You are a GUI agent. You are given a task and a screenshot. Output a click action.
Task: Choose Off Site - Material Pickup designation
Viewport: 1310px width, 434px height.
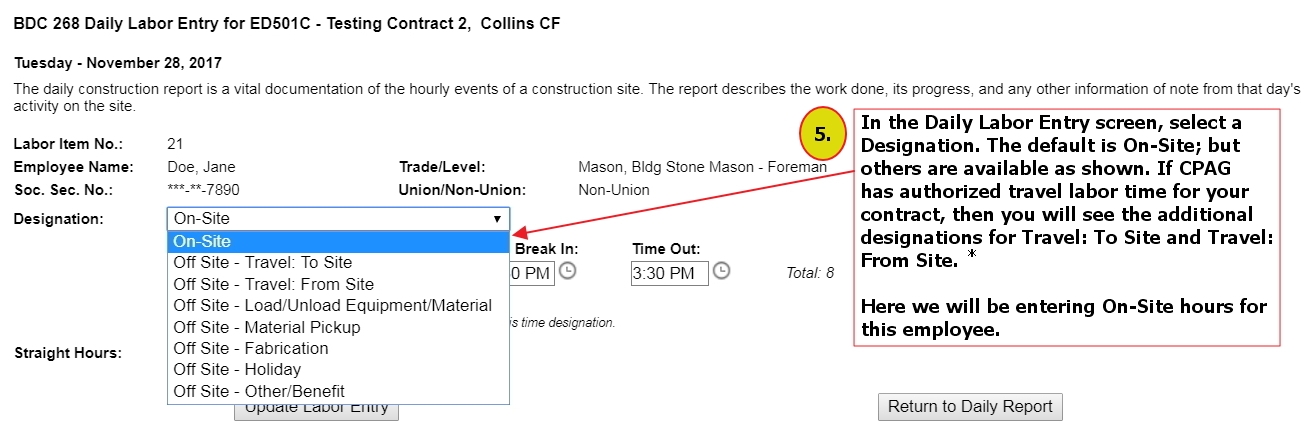coord(267,327)
